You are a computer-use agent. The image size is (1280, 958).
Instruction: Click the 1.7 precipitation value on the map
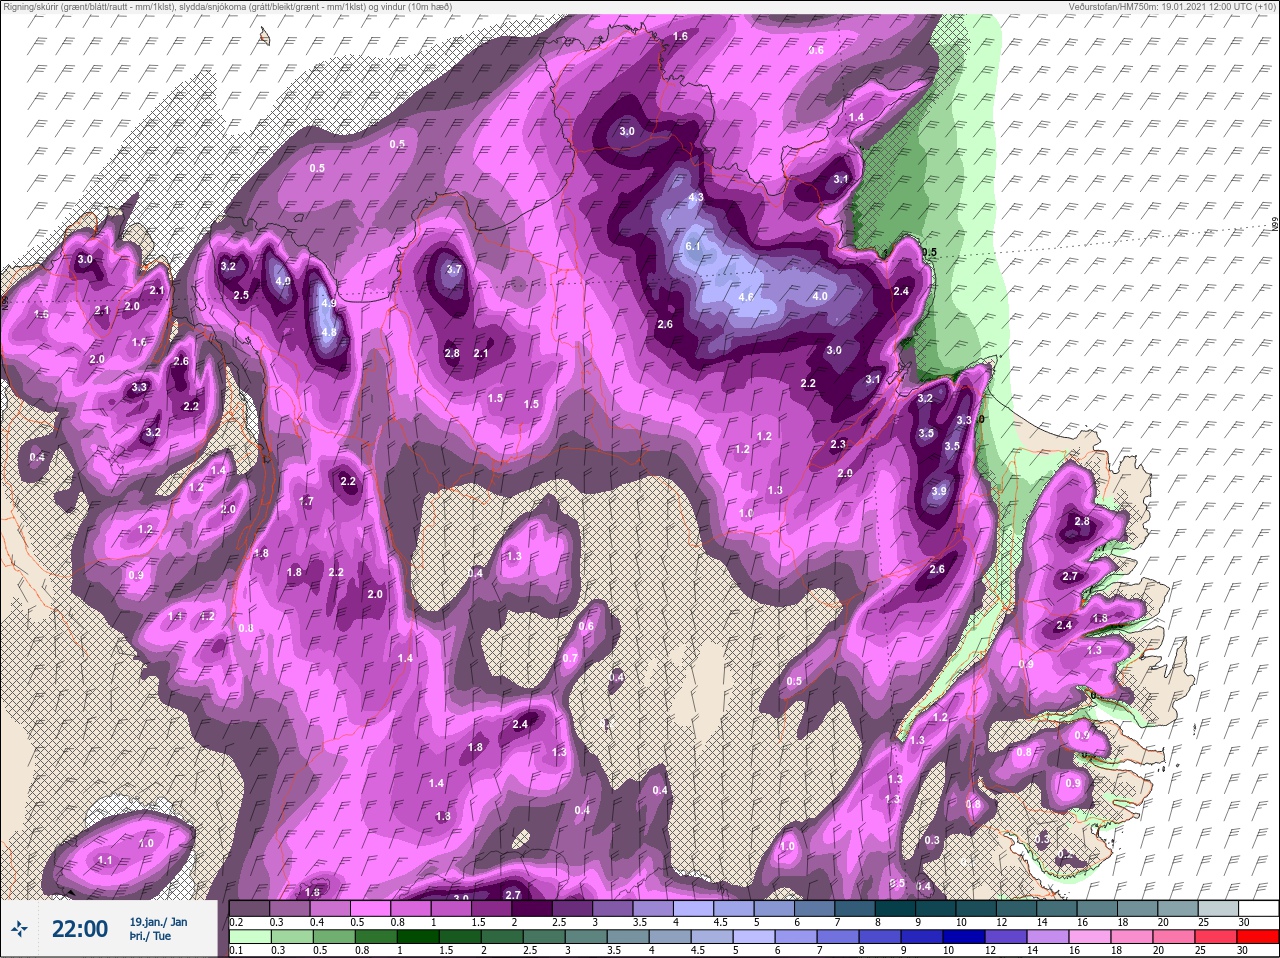(306, 501)
